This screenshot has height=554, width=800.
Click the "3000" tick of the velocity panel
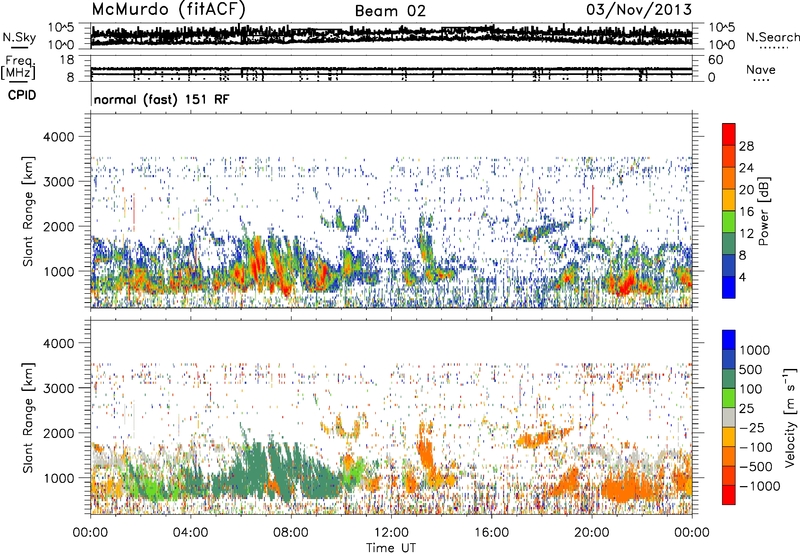(61, 388)
